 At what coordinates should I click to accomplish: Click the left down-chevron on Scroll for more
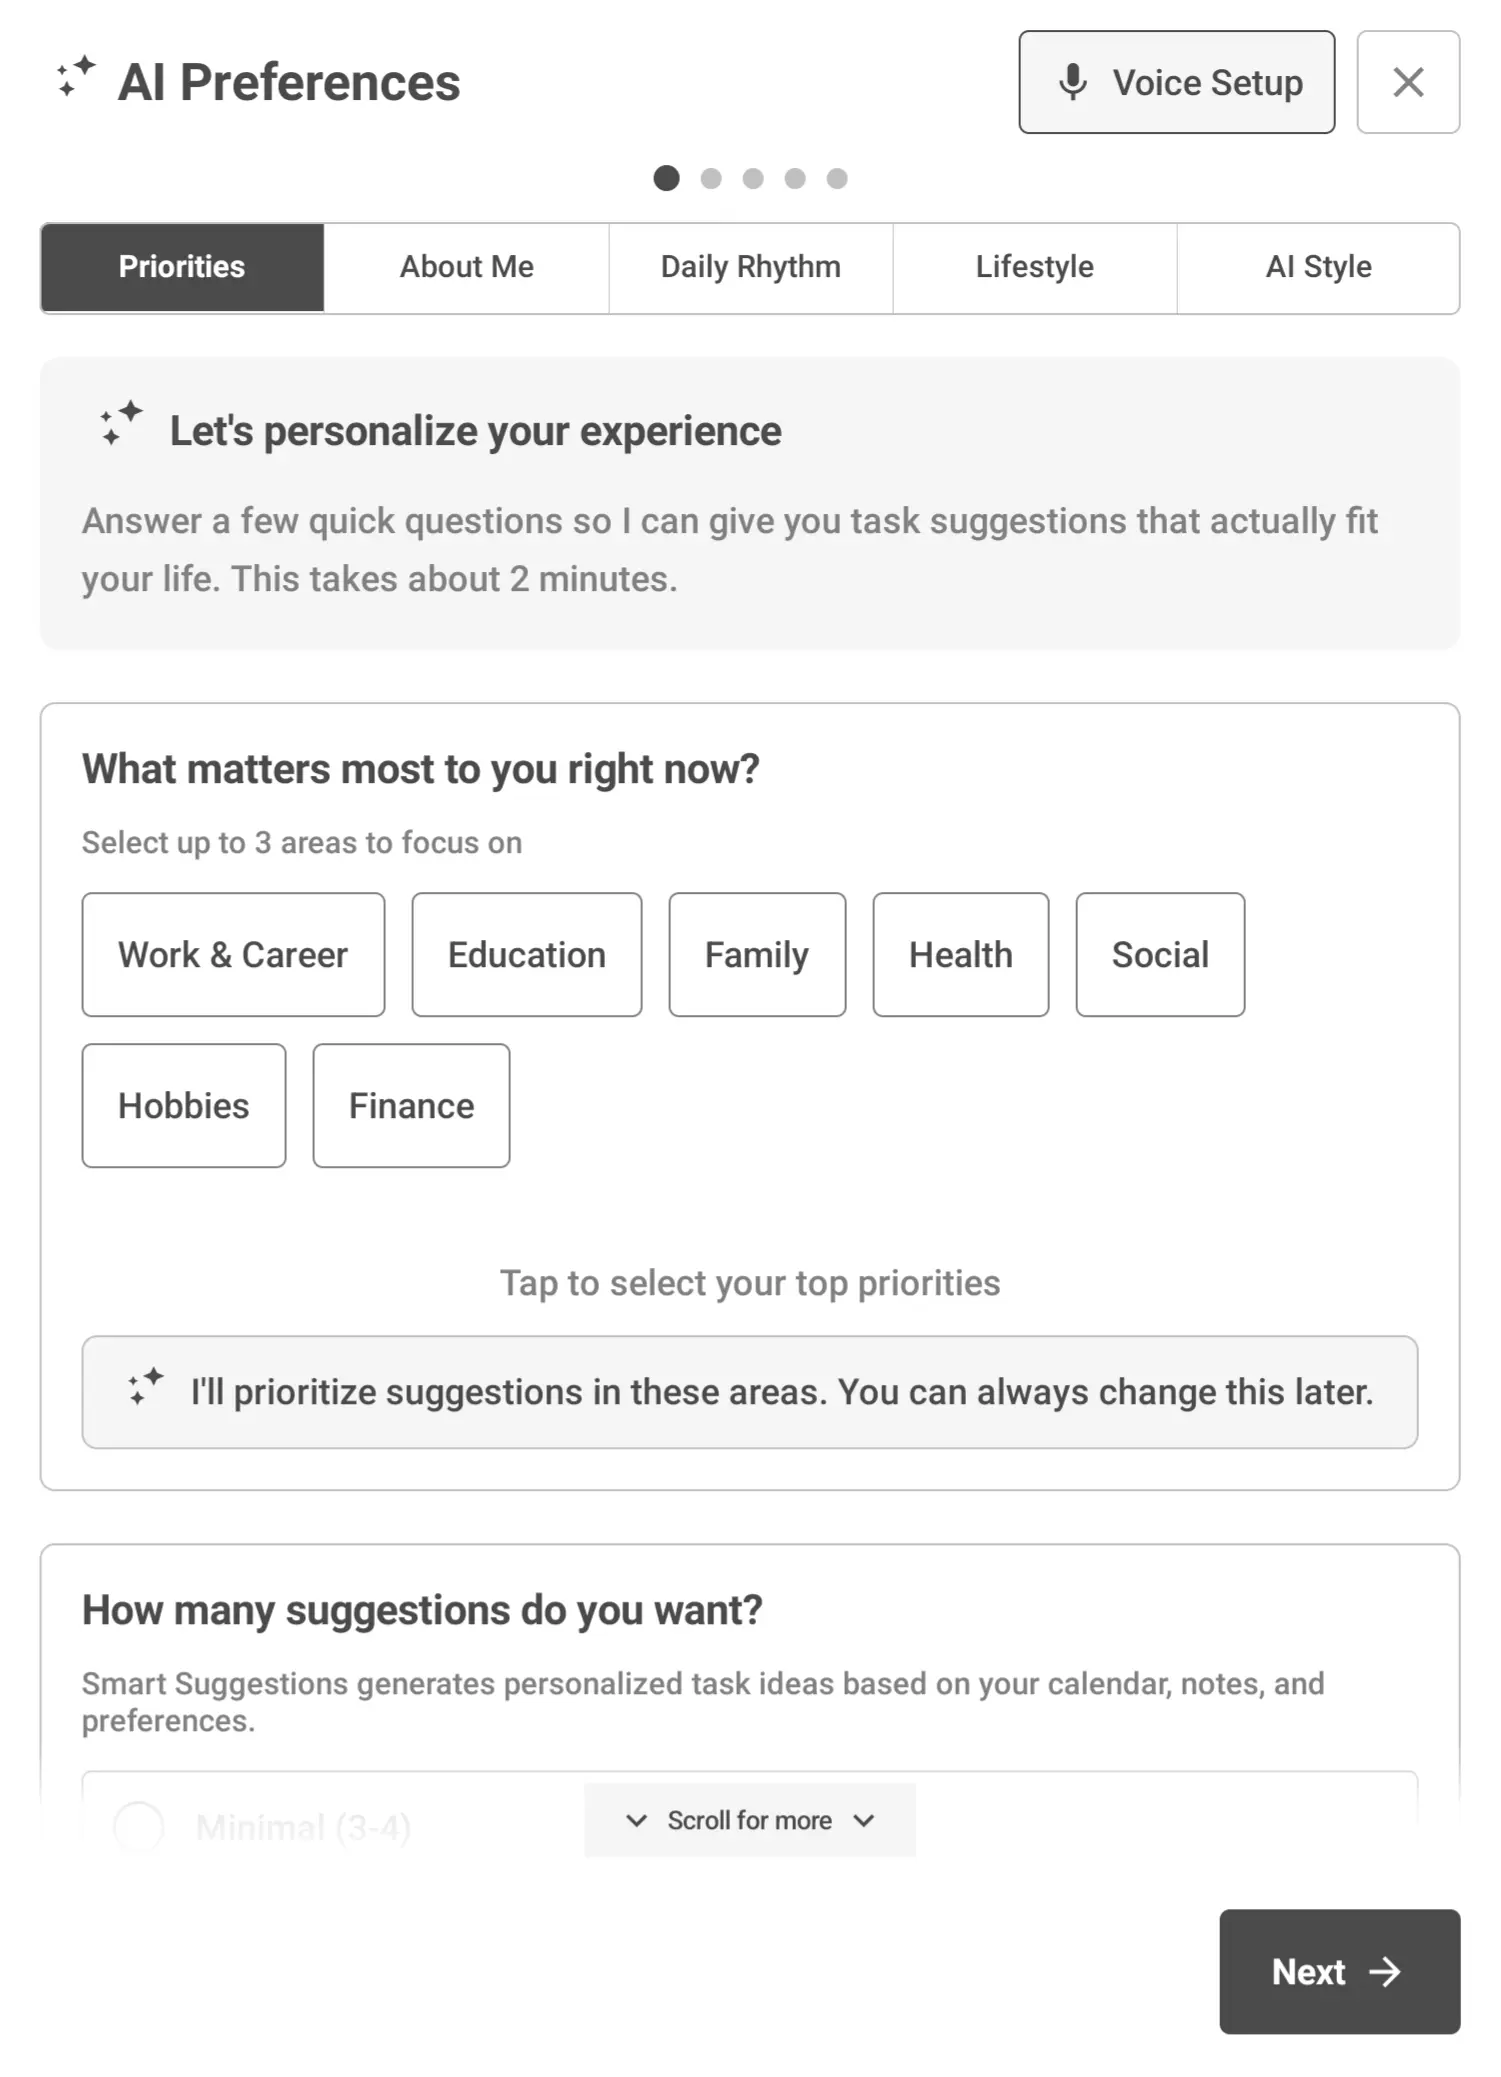pyautogui.click(x=637, y=1820)
